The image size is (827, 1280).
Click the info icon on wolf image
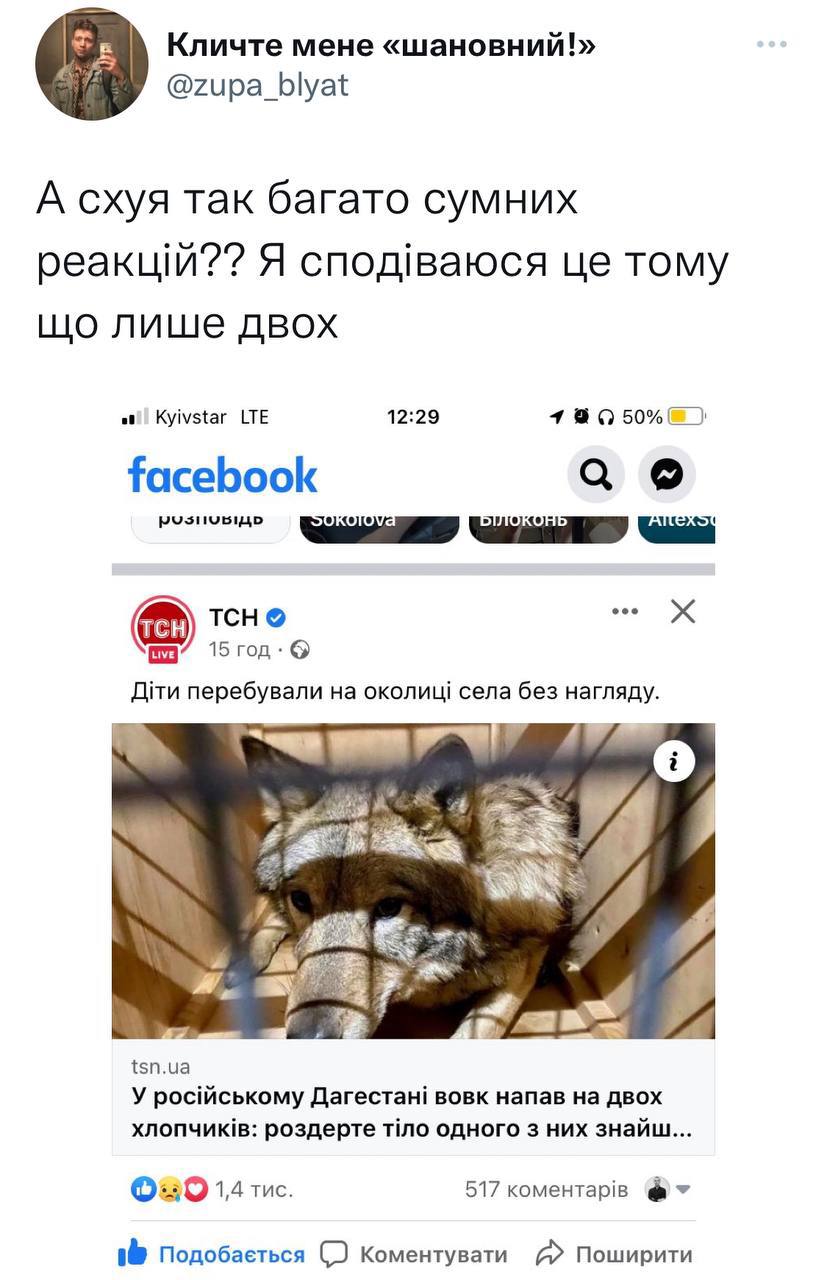674,762
